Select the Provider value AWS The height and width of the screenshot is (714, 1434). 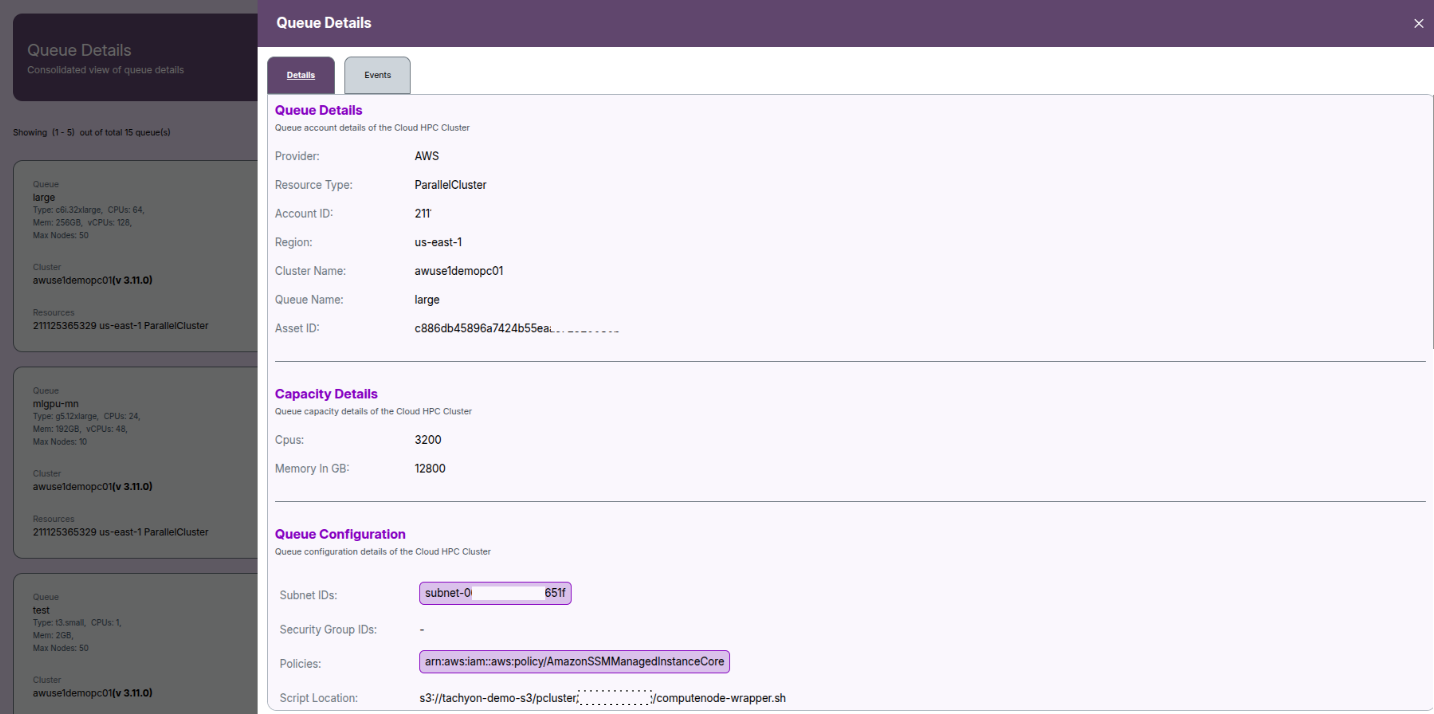pyautogui.click(x=427, y=156)
